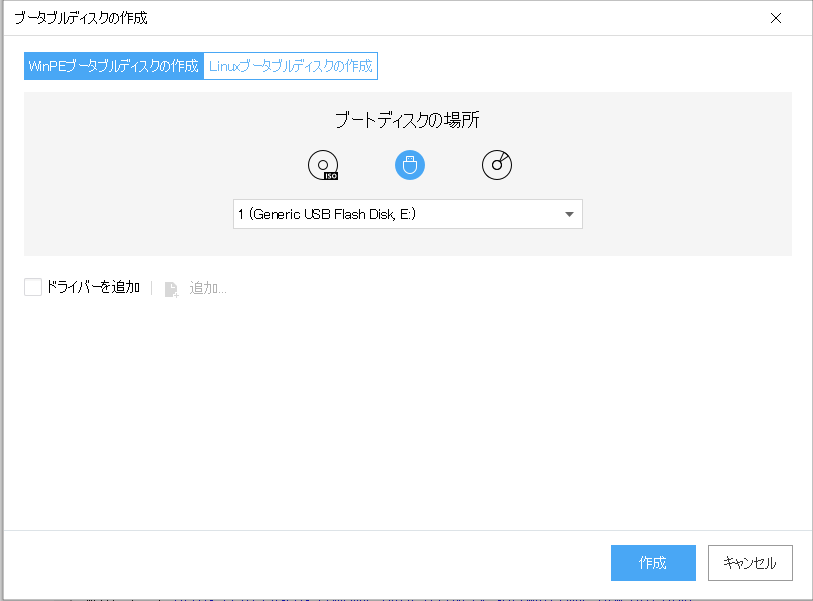Click the add driver file icon
The width and height of the screenshot is (813, 601).
tap(171, 289)
